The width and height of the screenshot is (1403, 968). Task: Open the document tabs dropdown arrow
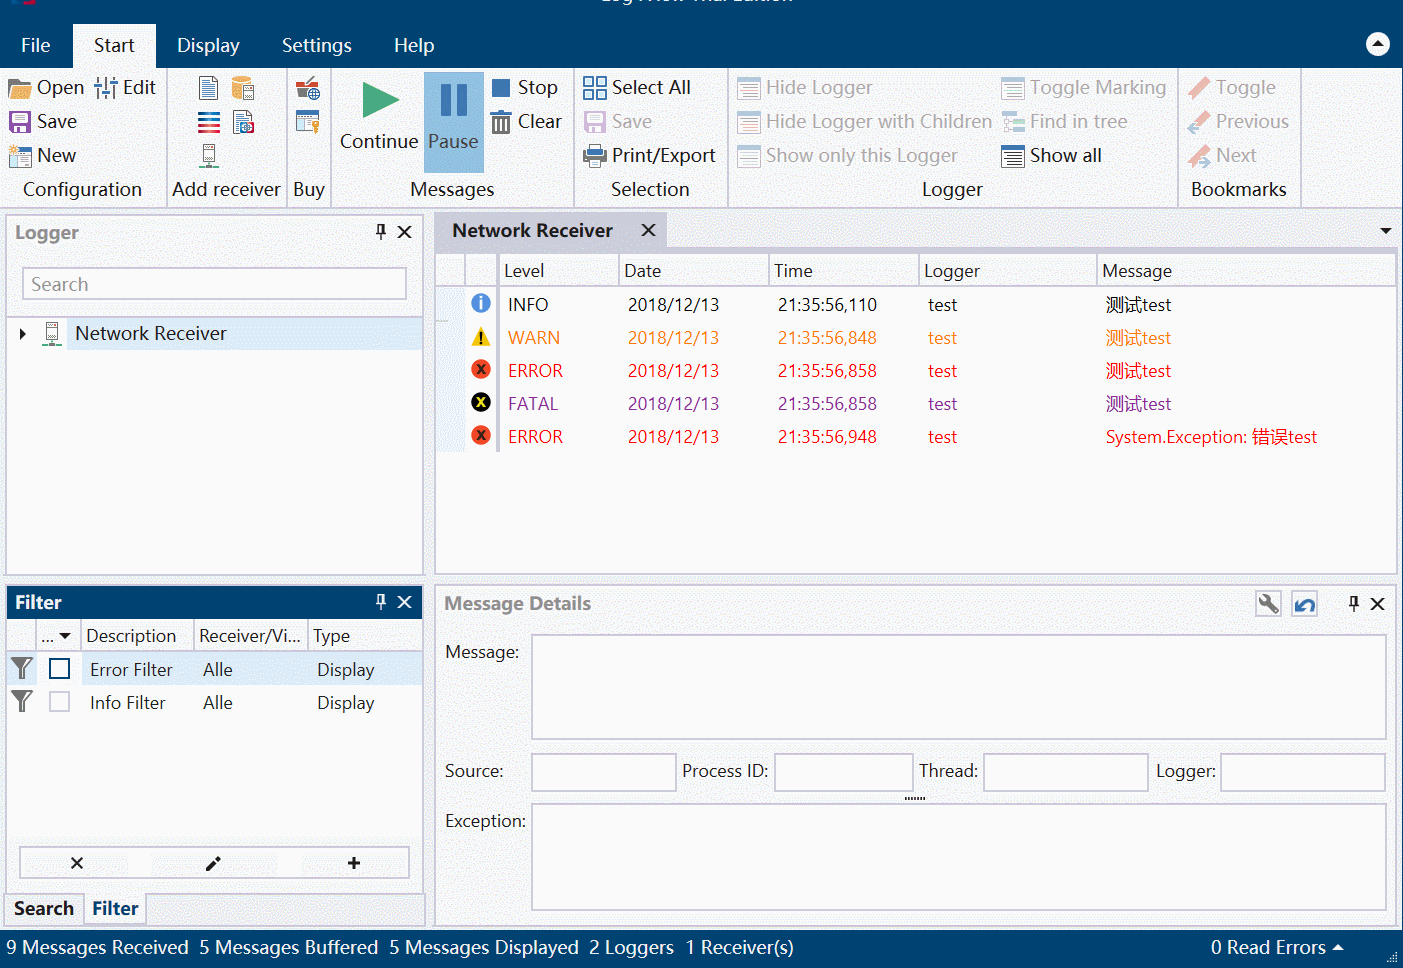click(1386, 231)
